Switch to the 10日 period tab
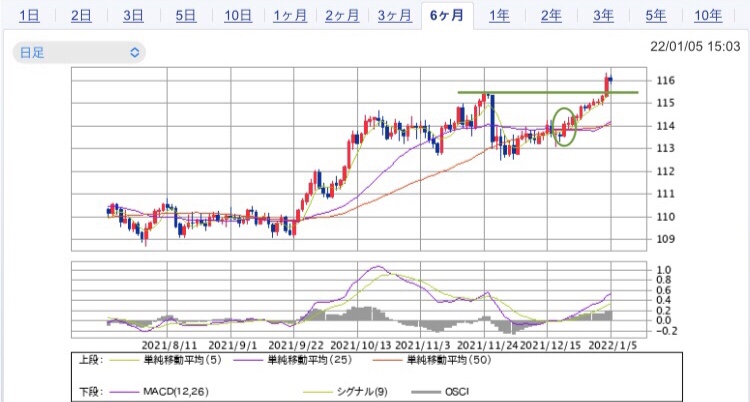 tap(238, 16)
